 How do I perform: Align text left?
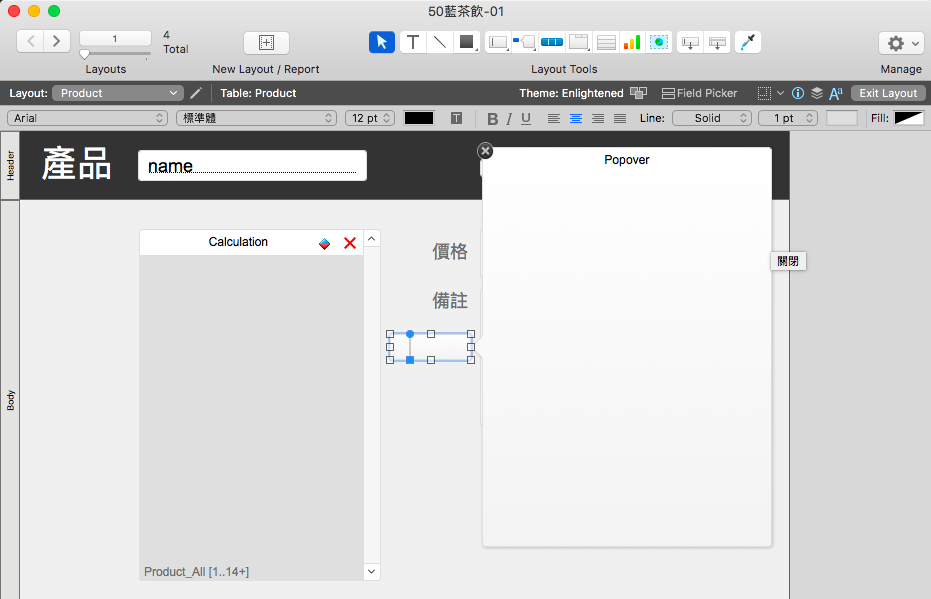[553, 119]
